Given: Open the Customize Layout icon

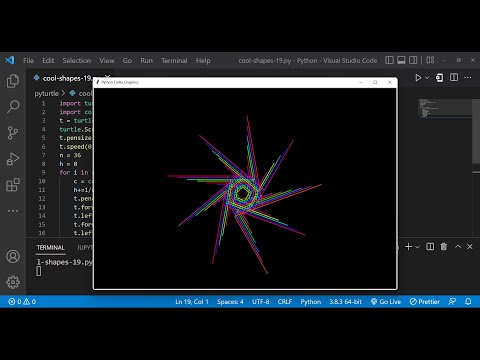Looking at the screenshot, I should tap(430, 60).
